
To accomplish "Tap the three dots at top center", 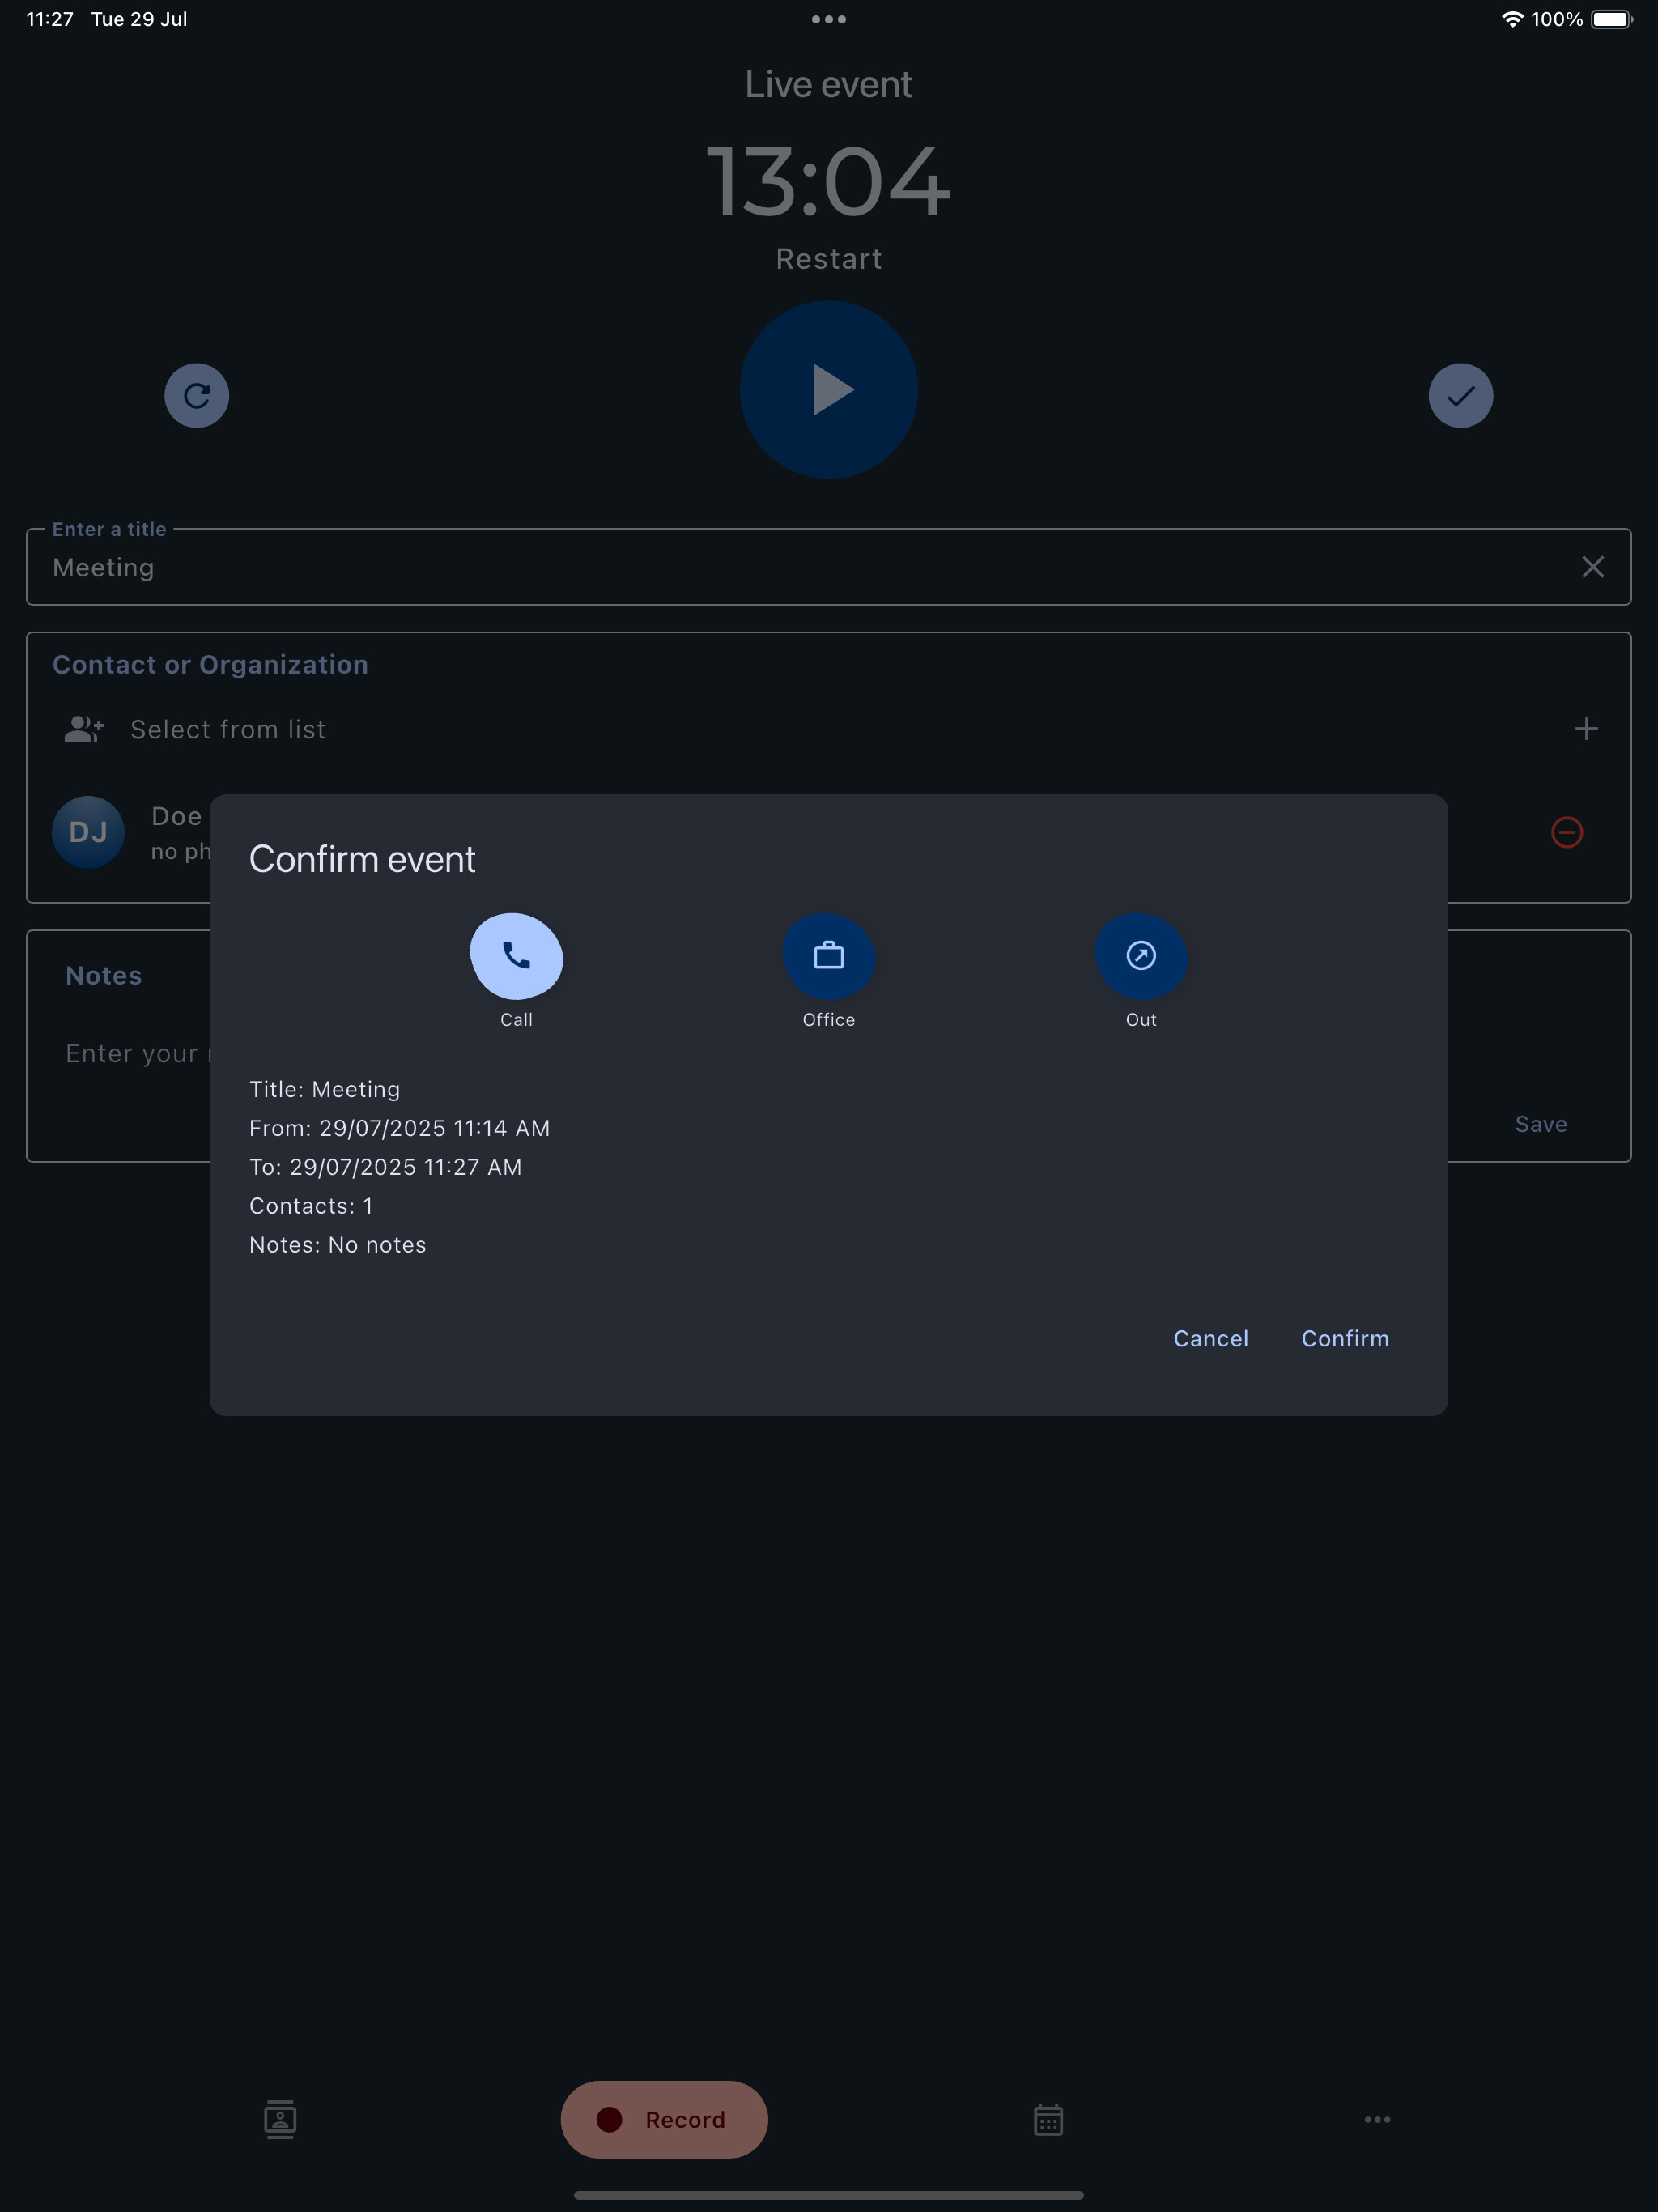I will tap(829, 19).
